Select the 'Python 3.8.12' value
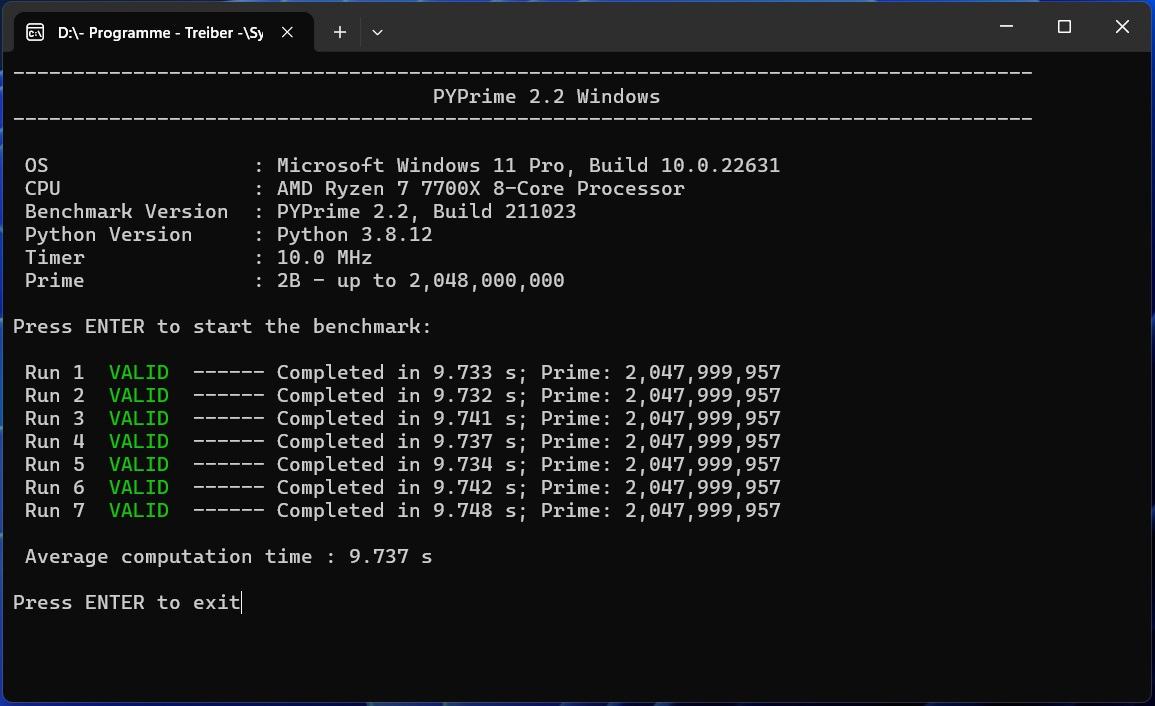Viewport: 1155px width, 706px height. pyautogui.click(x=354, y=234)
